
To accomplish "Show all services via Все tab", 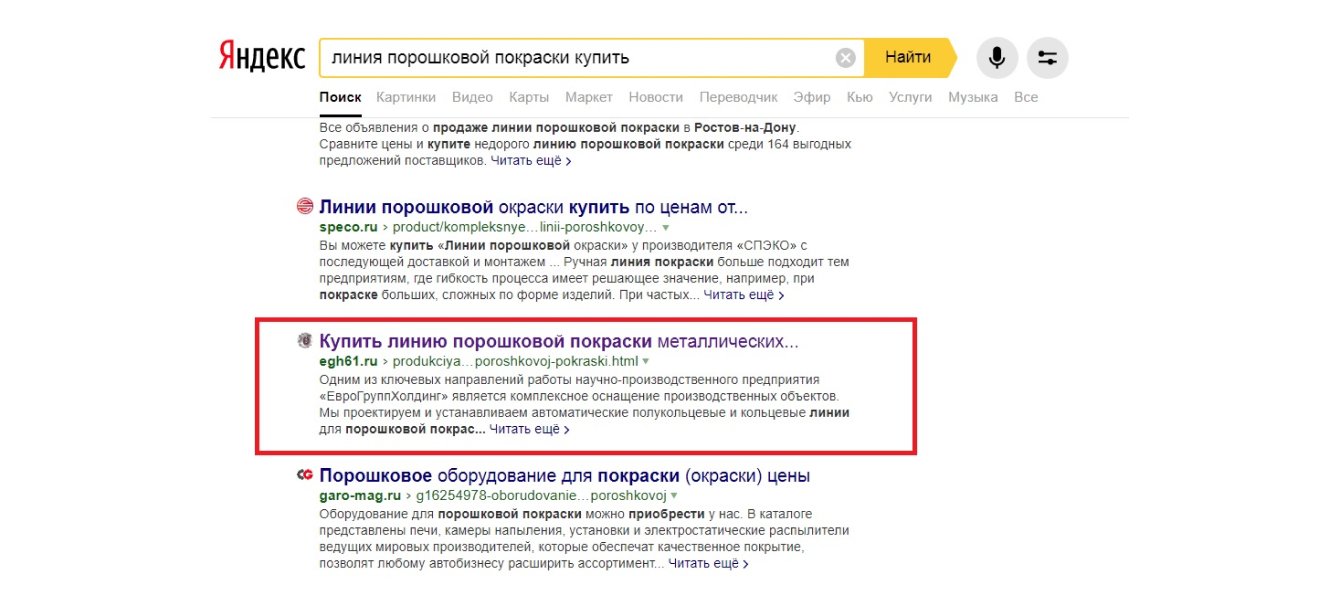I will coord(1026,97).
